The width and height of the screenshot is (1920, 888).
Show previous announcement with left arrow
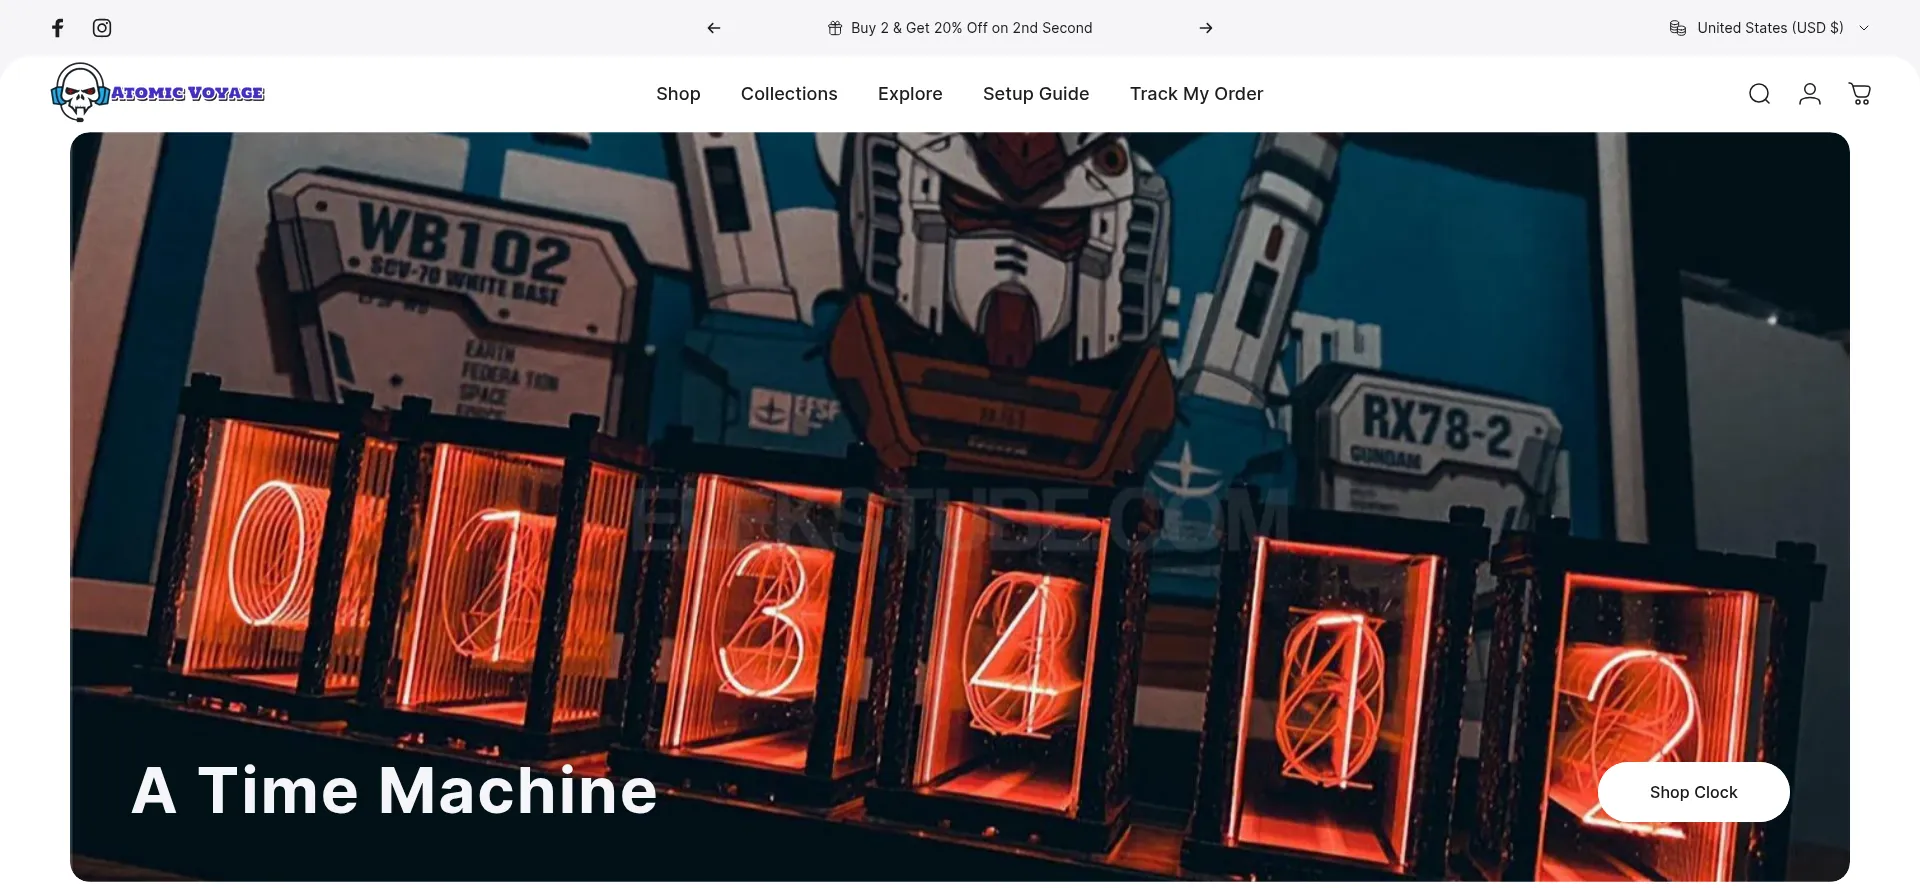click(714, 28)
